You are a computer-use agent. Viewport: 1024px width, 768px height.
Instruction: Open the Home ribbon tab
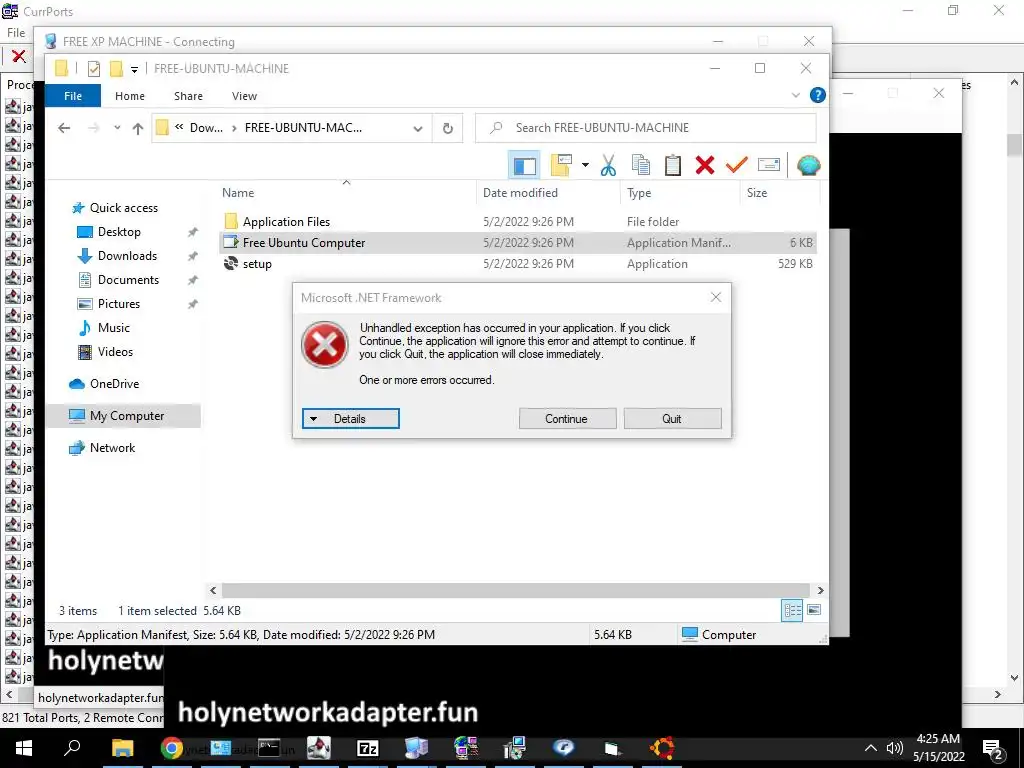coord(129,95)
